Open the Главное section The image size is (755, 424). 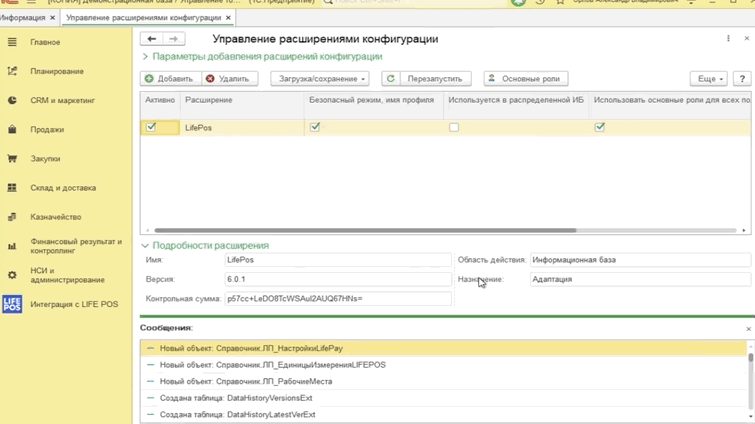click(45, 42)
